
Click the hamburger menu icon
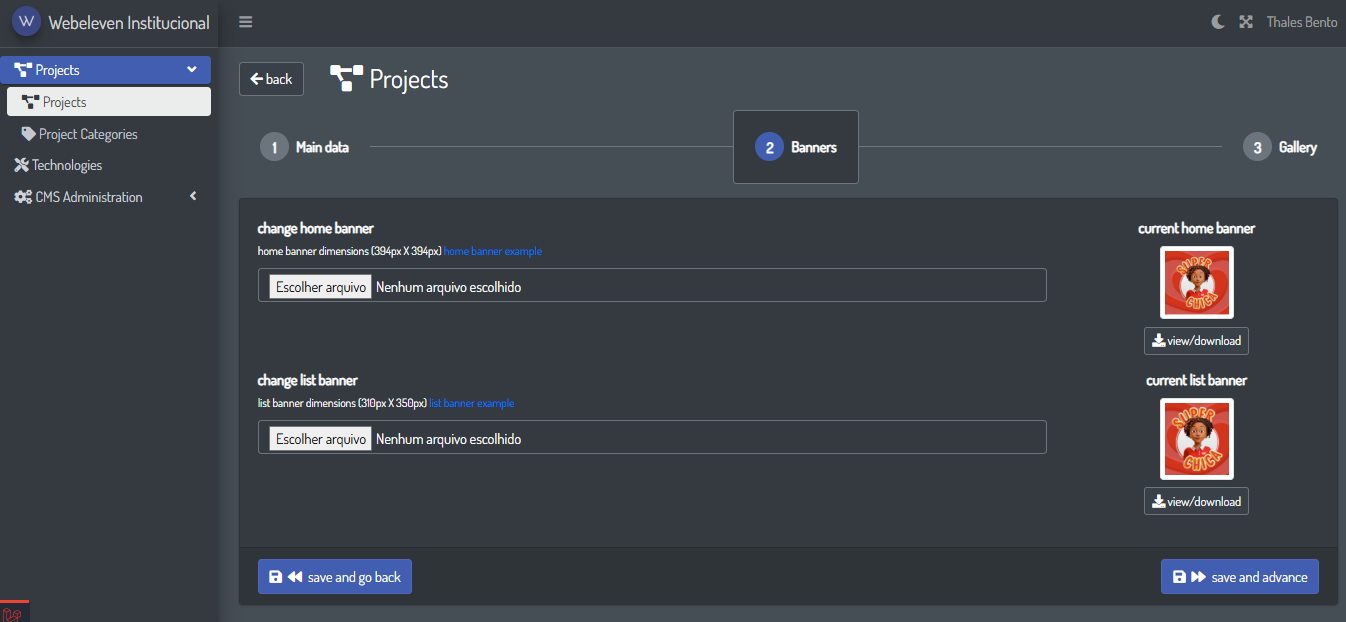pos(245,22)
